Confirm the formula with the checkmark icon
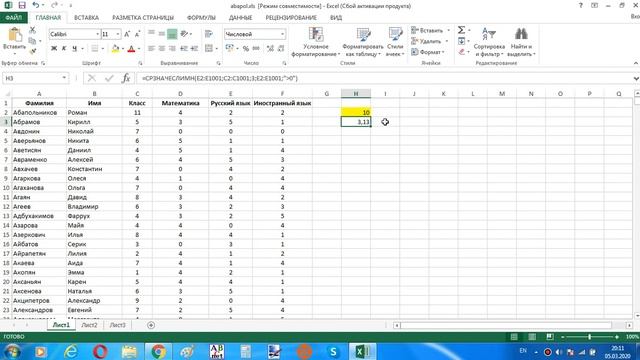Image resolution: width=640 pixels, height=360 pixels. coord(109,78)
